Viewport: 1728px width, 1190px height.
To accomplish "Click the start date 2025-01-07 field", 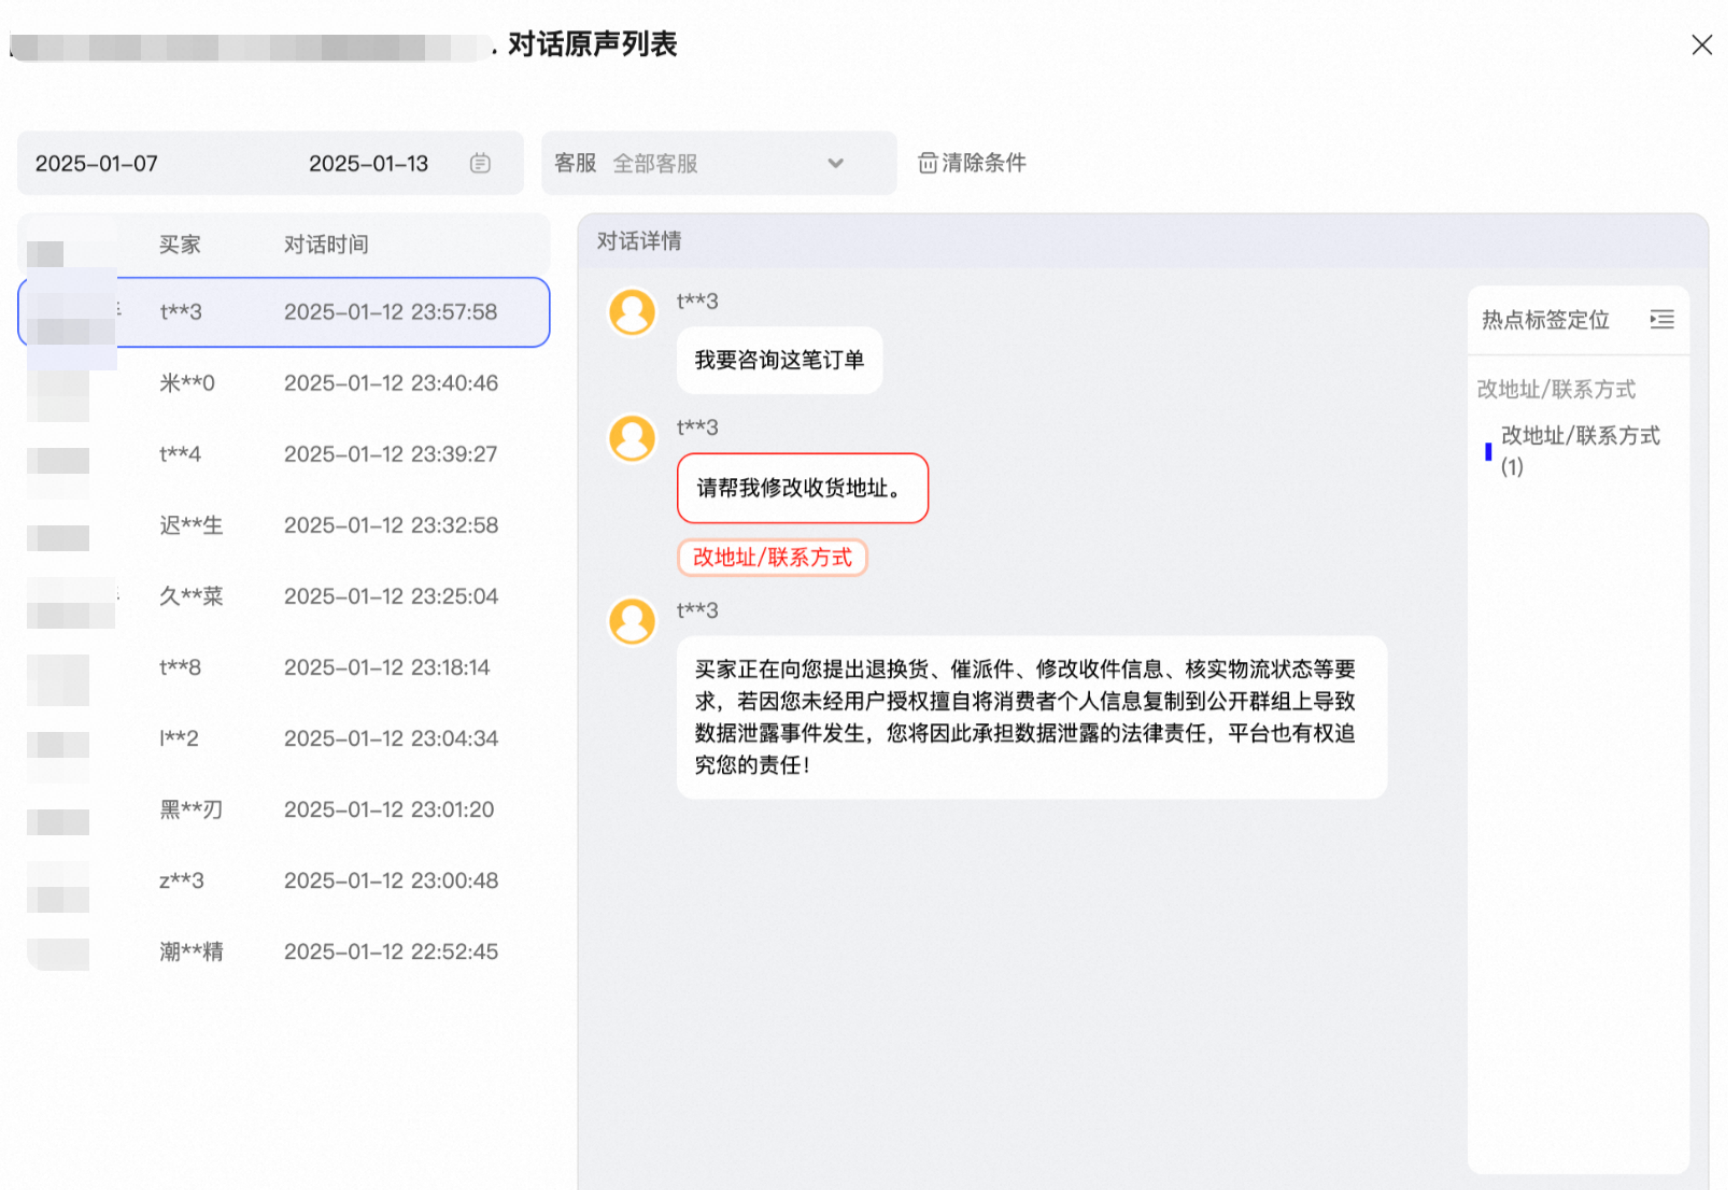I will click(97, 163).
